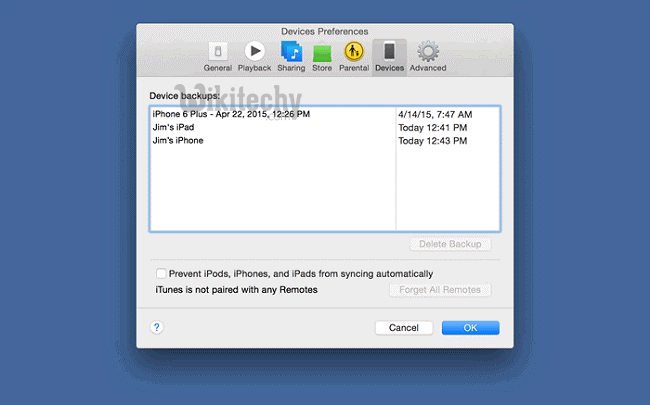The height and width of the screenshot is (405, 650).
Task: Click Forget All Remotes button
Action: [x=439, y=290]
